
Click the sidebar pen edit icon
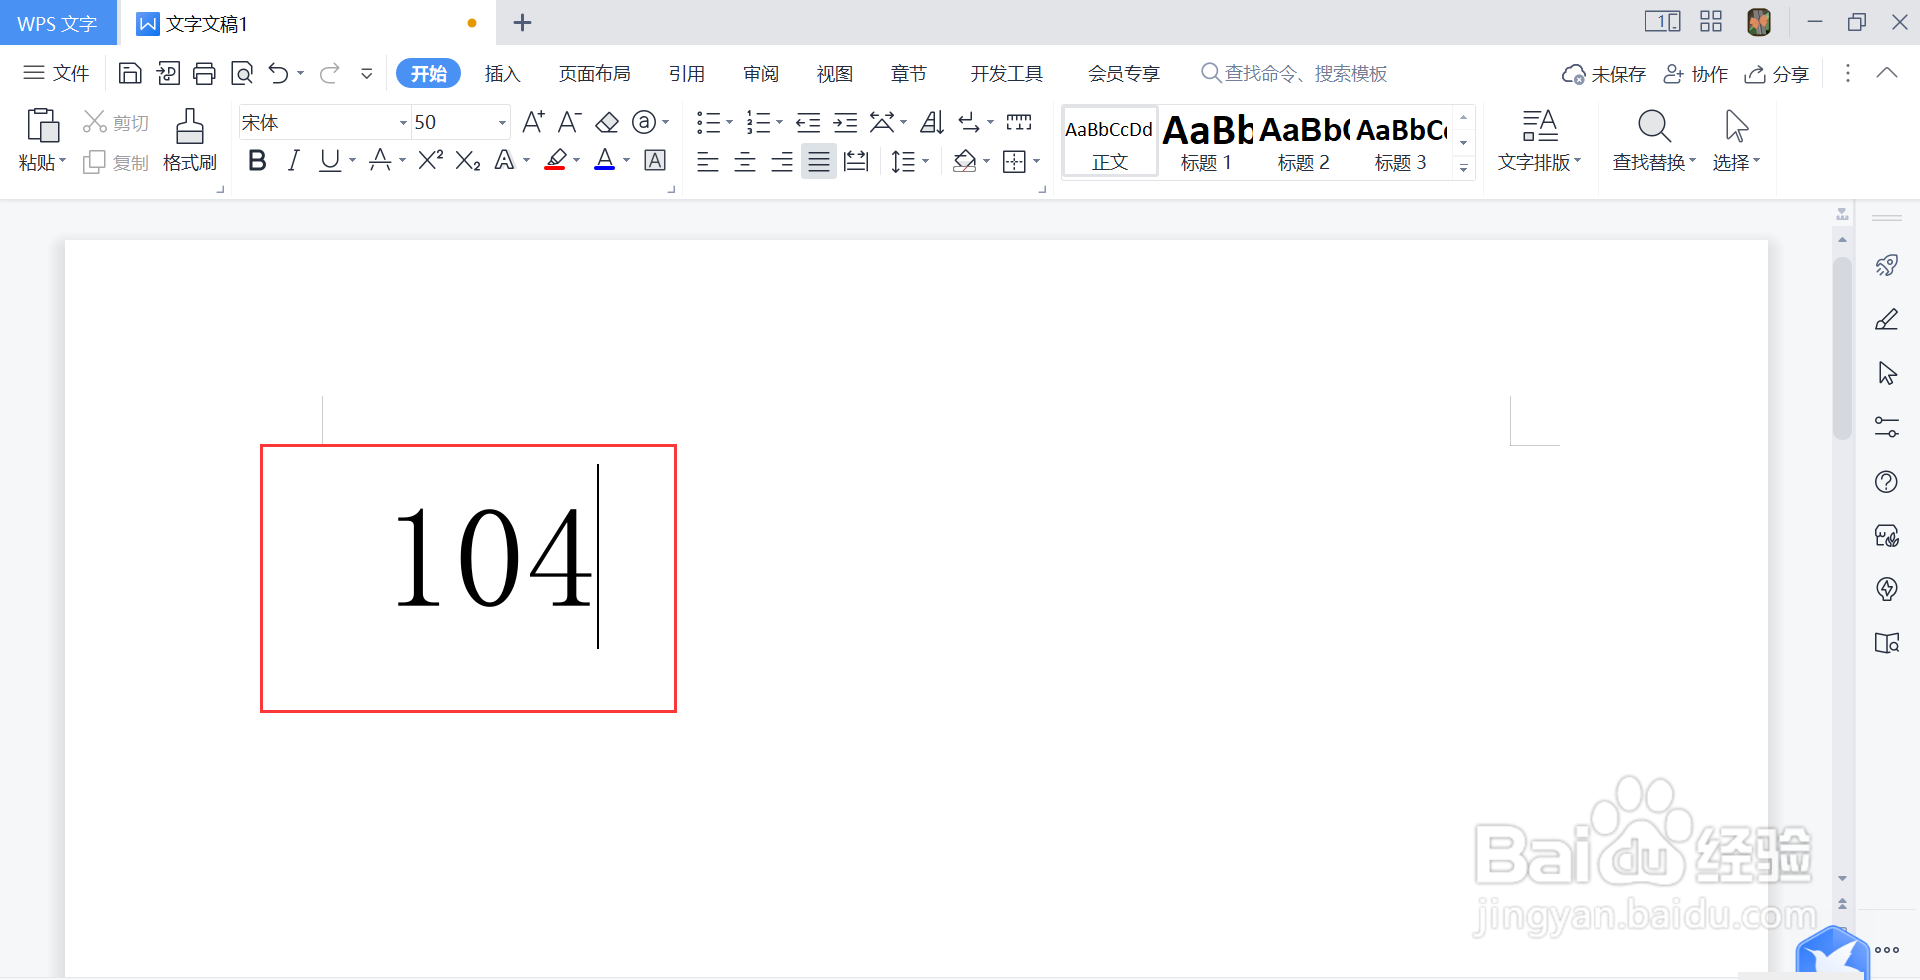click(x=1887, y=319)
